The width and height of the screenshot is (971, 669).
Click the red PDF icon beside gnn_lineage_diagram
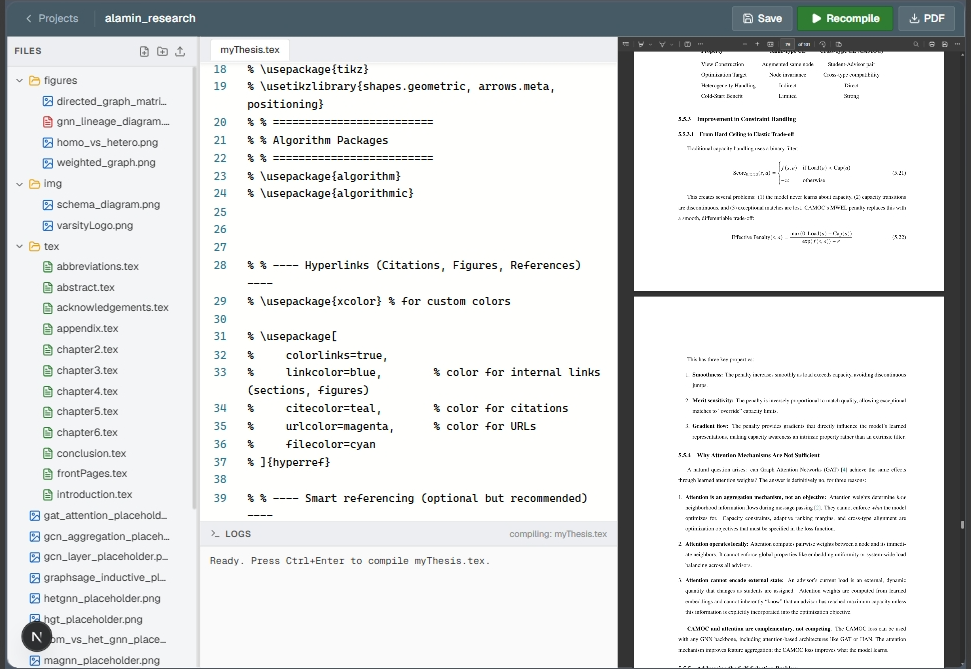(x=48, y=121)
